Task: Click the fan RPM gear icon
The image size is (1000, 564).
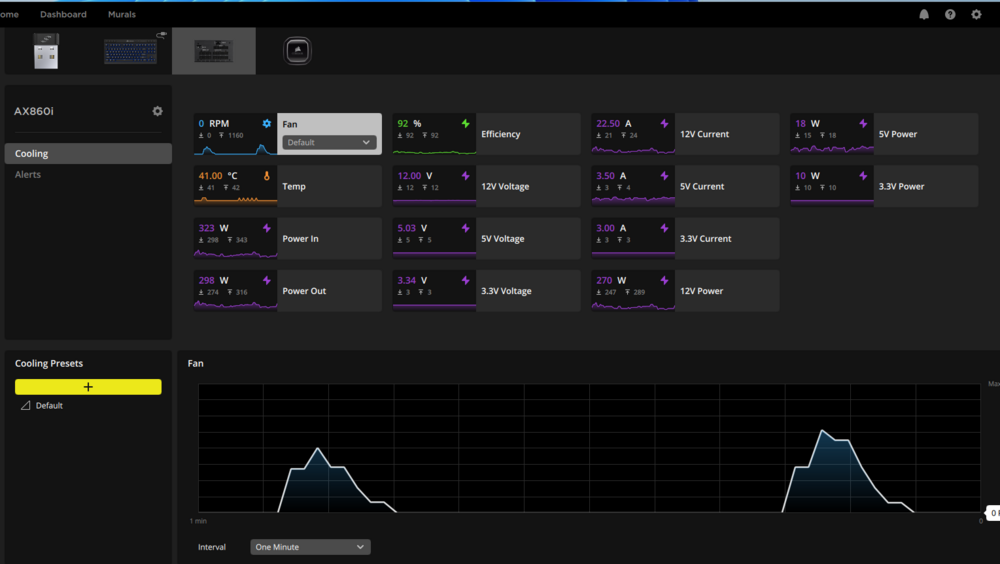Action: [x=267, y=123]
